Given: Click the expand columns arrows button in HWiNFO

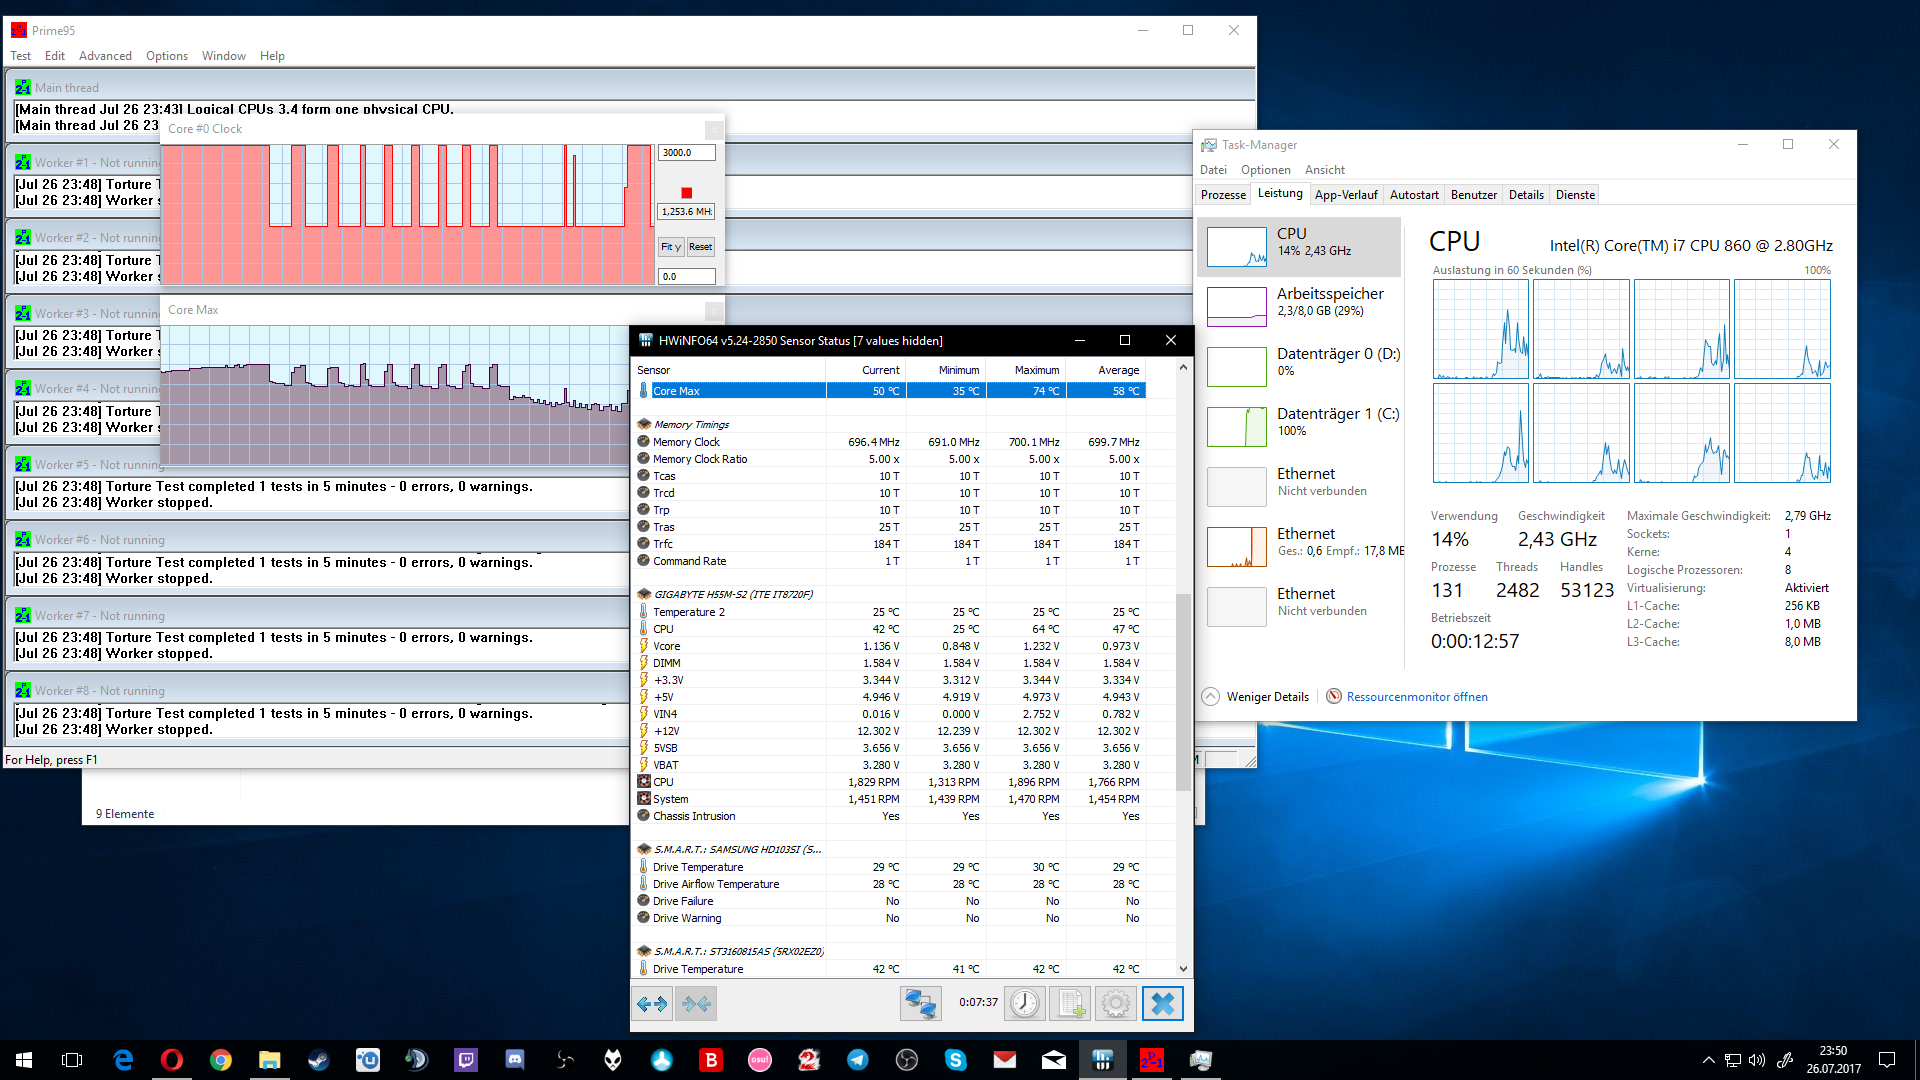Looking at the screenshot, I should (652, 1003).
